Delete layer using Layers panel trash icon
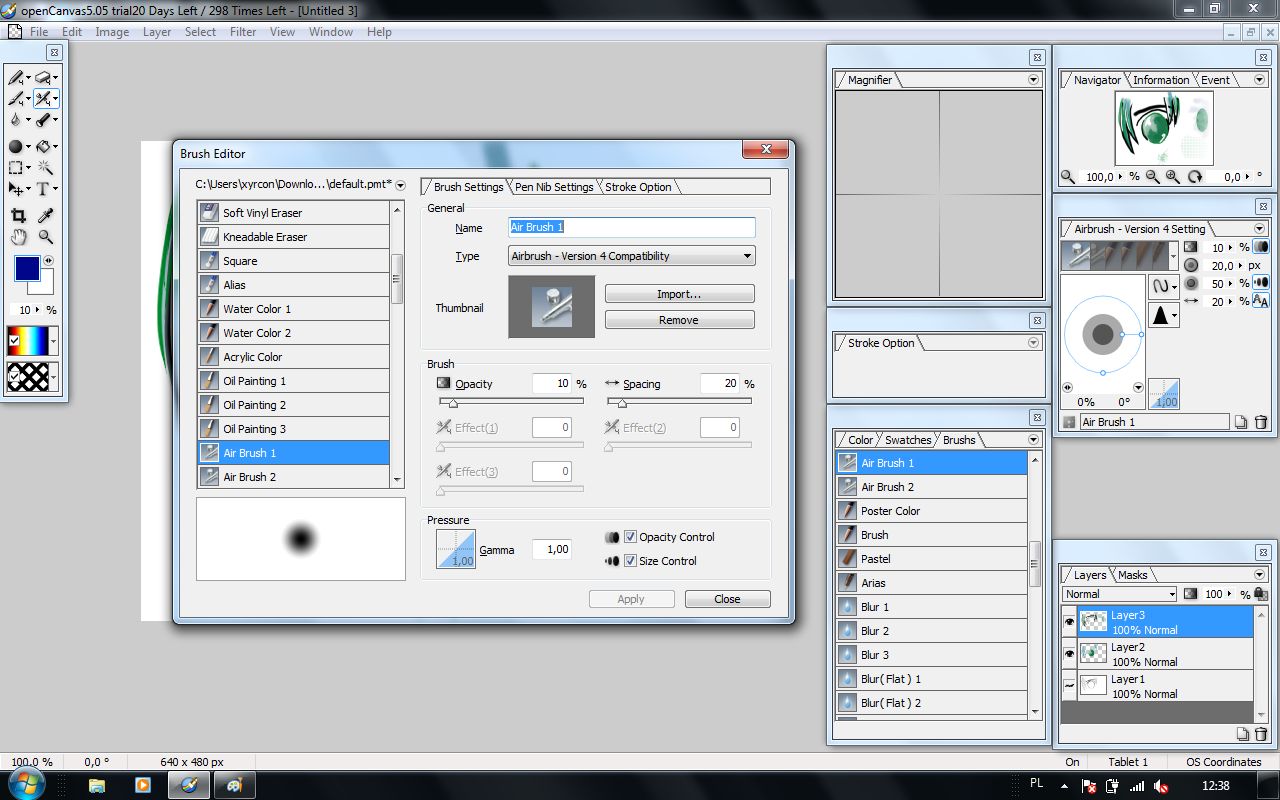The width and height of the screenshot is (1280, 800). click(x=1260, y=734)
